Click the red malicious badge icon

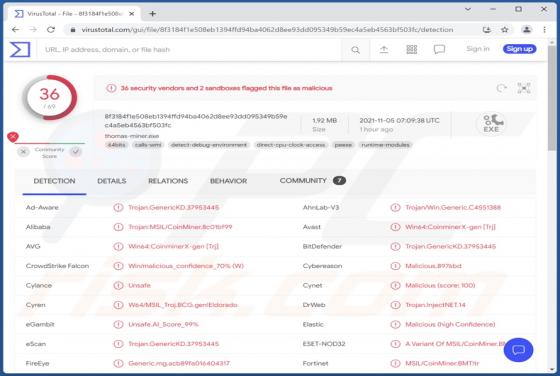[x=13, y=137]
